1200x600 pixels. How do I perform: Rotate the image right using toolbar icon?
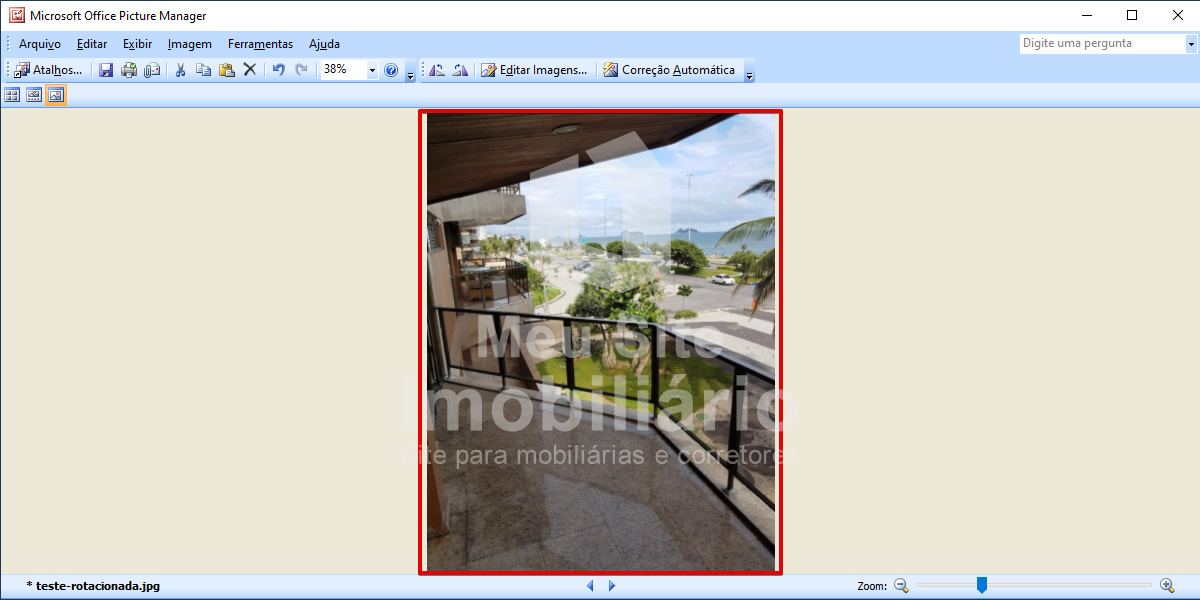pyautogui.click(x=460, y=70)
